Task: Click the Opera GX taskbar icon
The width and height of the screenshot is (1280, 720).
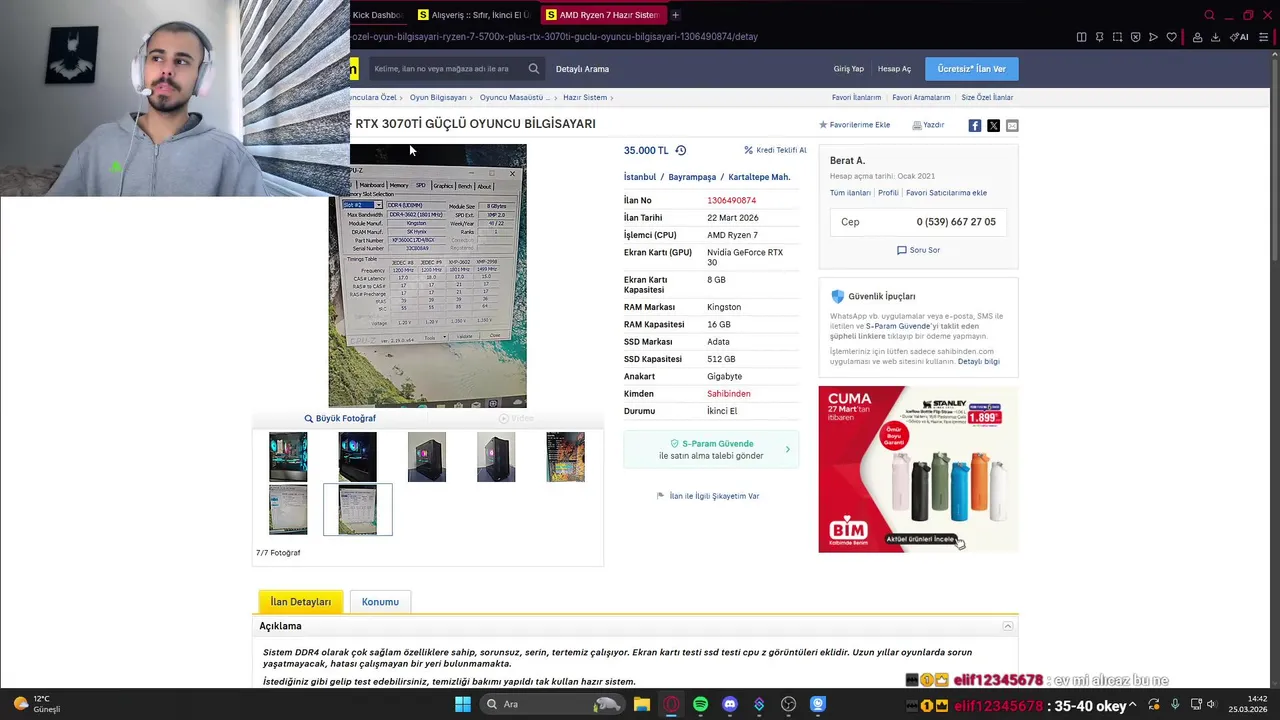Action: [x=671, y=704]
